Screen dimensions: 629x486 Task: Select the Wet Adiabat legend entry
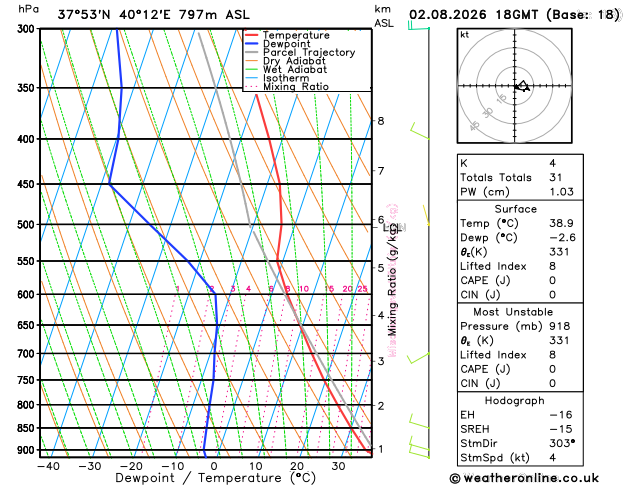(286, 69)
